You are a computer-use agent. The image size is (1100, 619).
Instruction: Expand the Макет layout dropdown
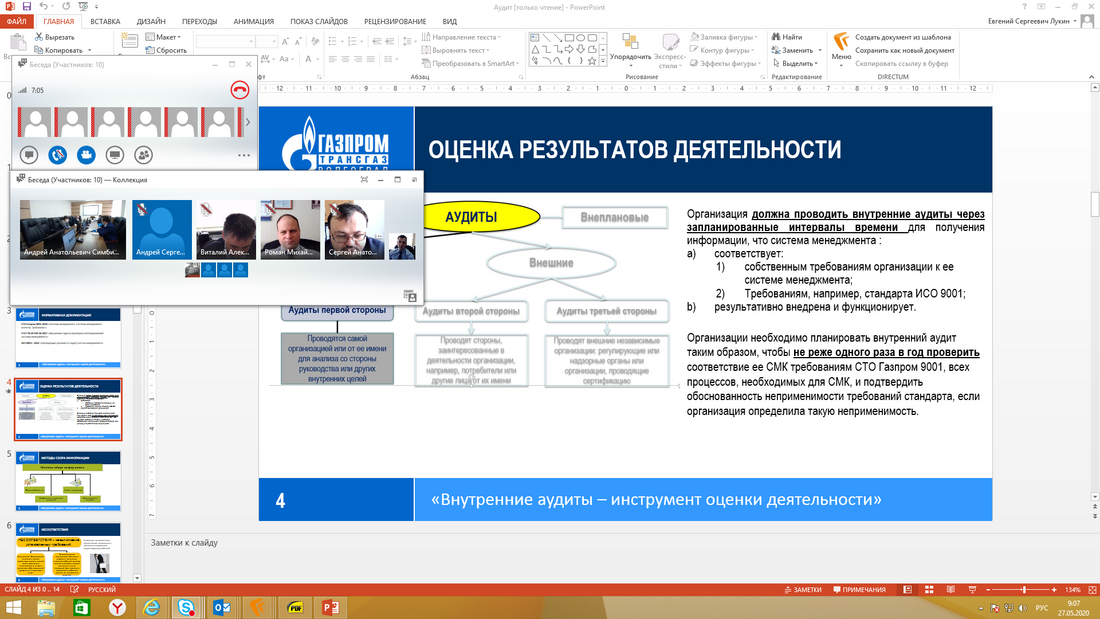coord(163,37)
